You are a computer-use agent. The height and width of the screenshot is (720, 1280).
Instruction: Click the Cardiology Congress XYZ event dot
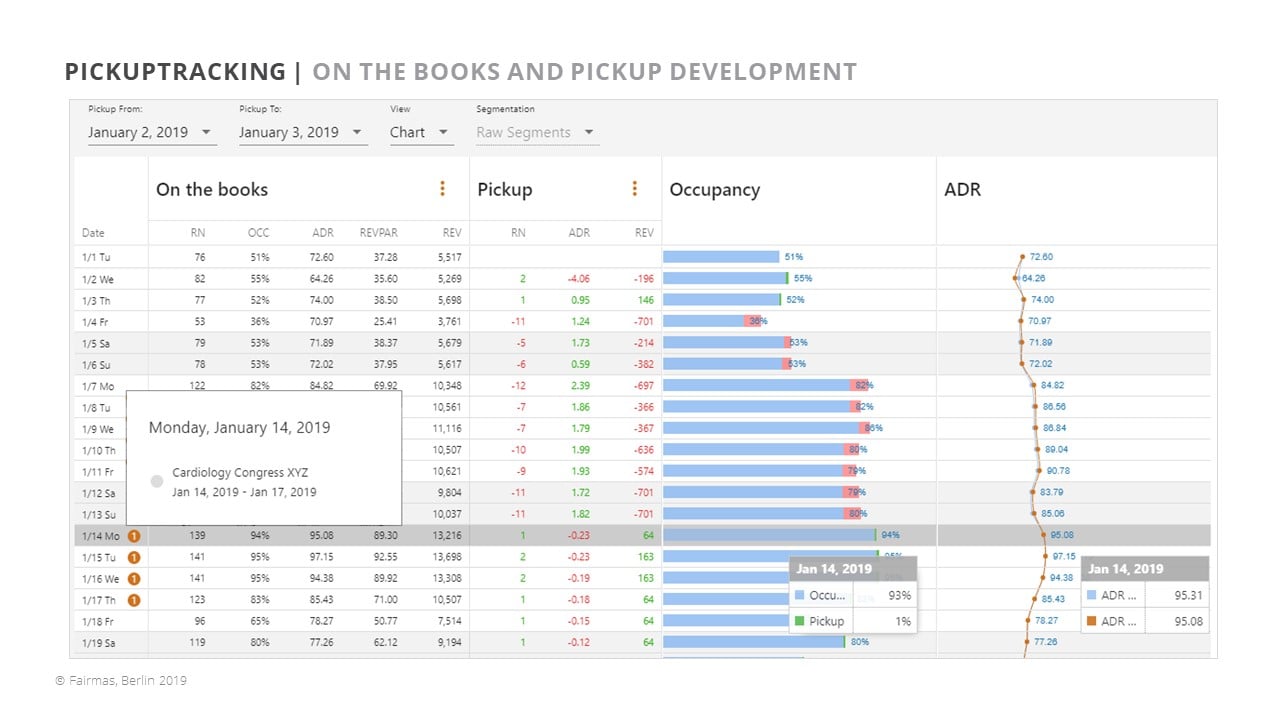point(156,482)
